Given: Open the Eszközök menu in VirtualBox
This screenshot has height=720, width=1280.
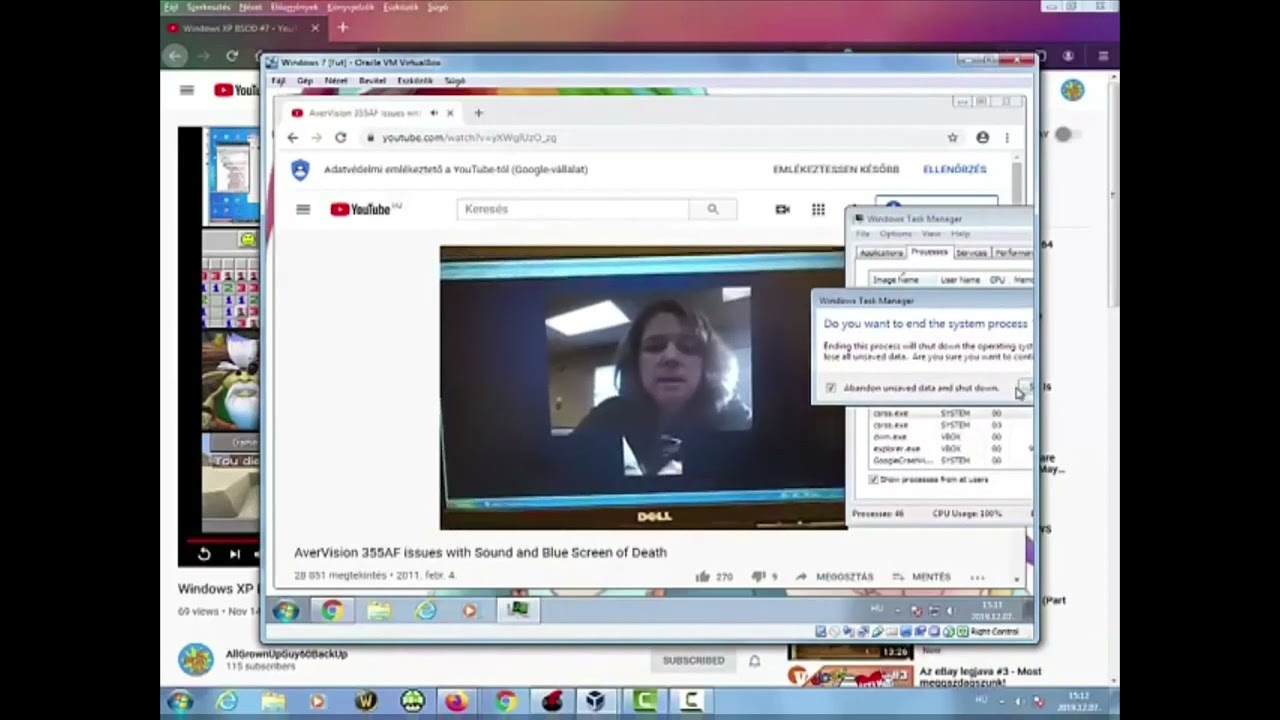Looking at the screenshot, I should click(x=415, y=80).
